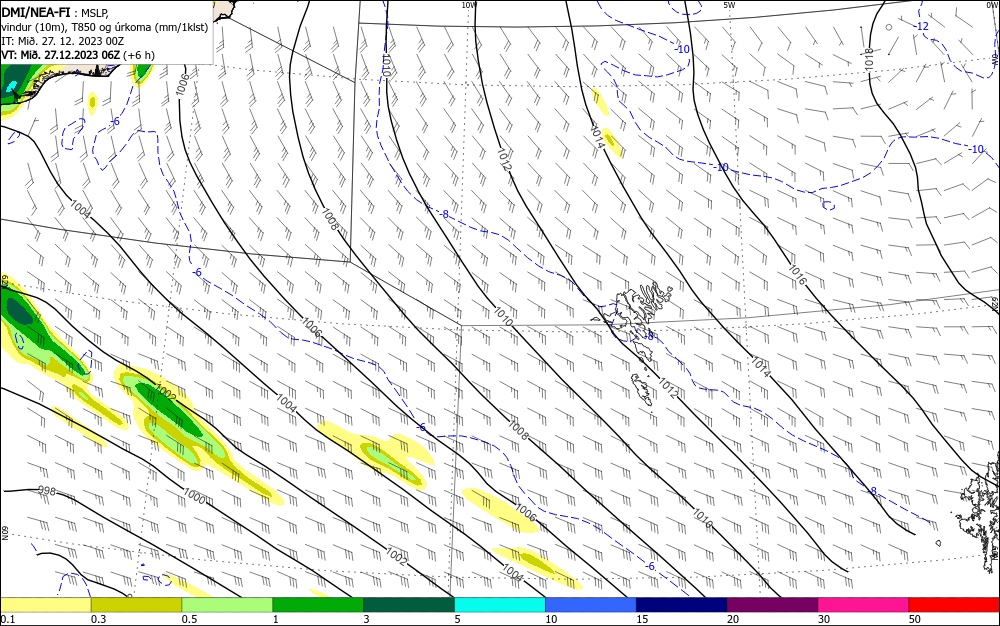Viewport: 1000px width, 626px height.
Task: Click the '1000' isobar label
Action: [194, 496]
